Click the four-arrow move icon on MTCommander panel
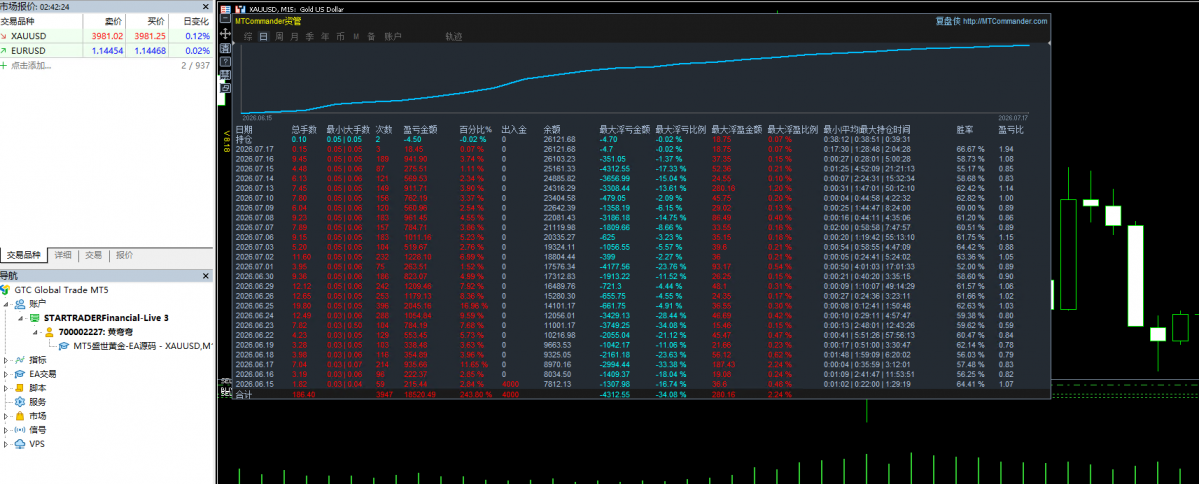This screenshot has height=484, width=1199. pos(226,34)
